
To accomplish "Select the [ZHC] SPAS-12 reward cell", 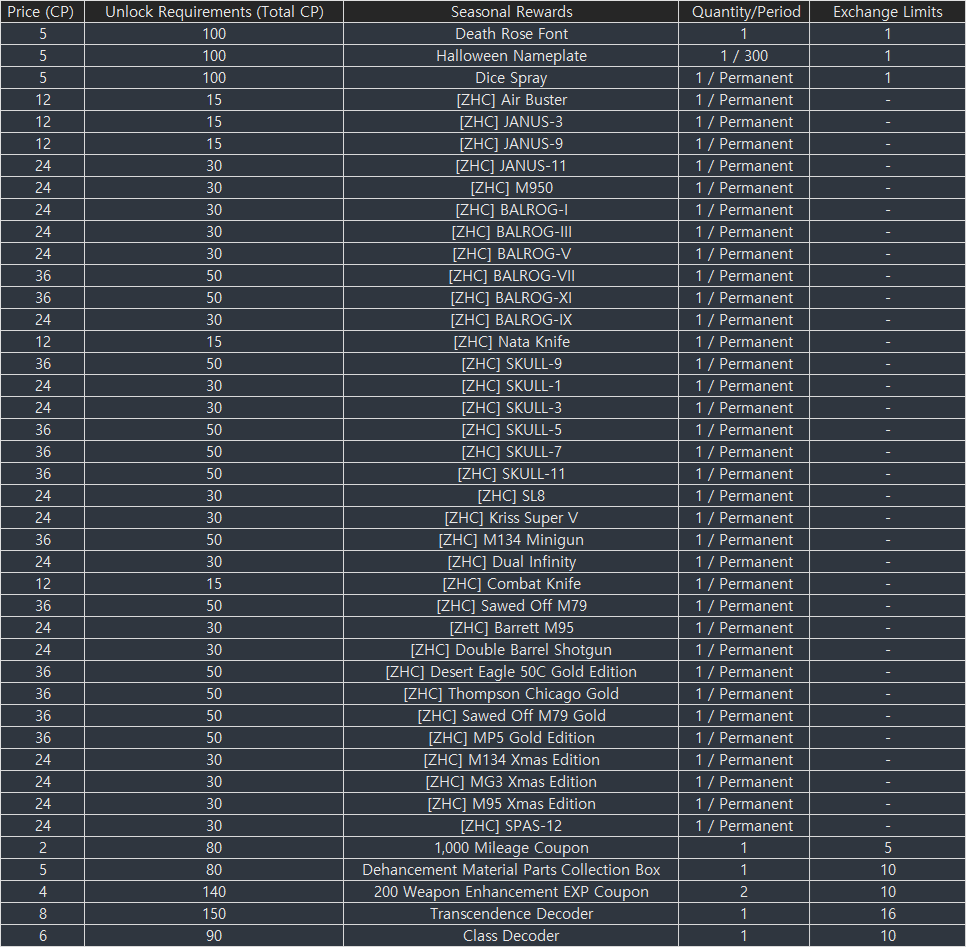I will click(x=511, y=826).
